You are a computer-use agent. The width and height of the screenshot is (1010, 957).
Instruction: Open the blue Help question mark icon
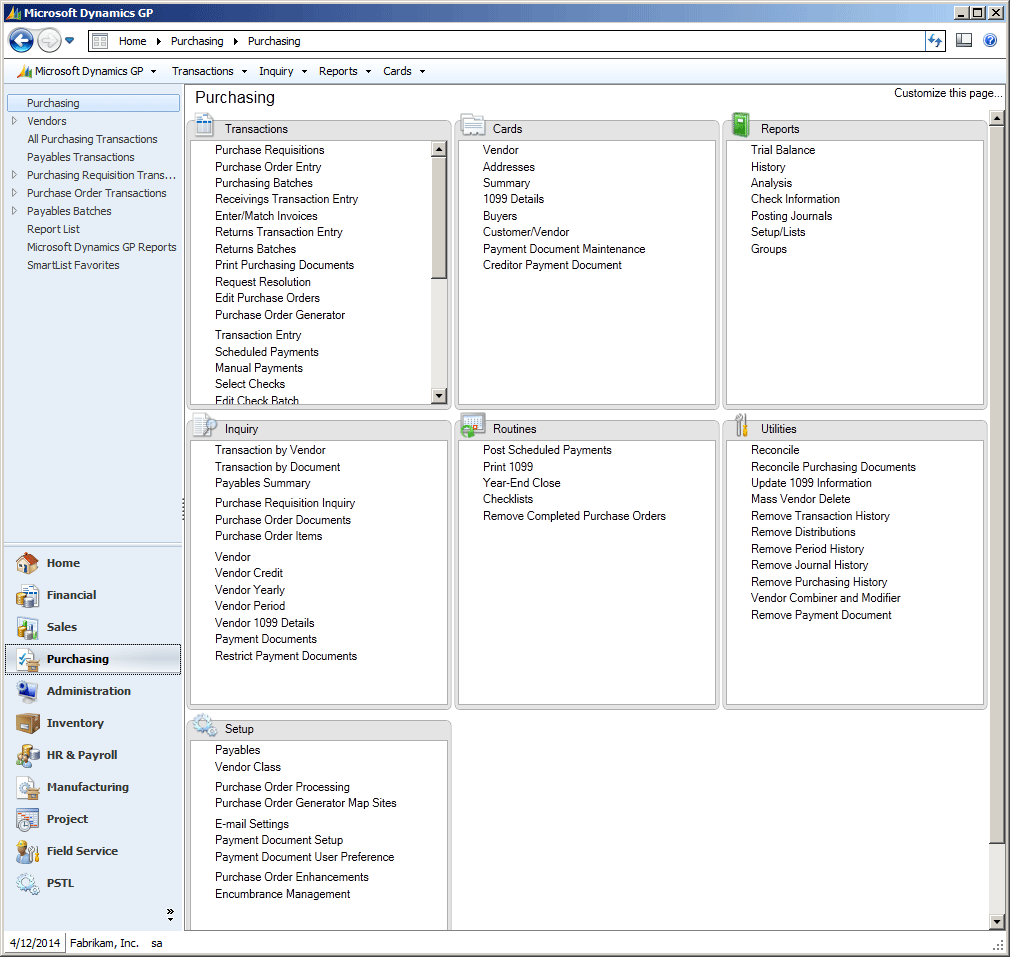(990, 41)
